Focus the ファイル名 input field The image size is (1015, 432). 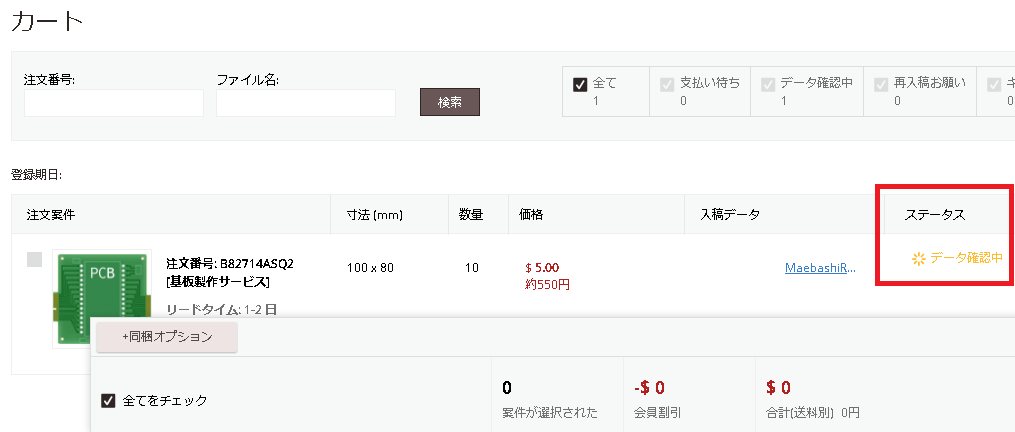pos(306,103)
